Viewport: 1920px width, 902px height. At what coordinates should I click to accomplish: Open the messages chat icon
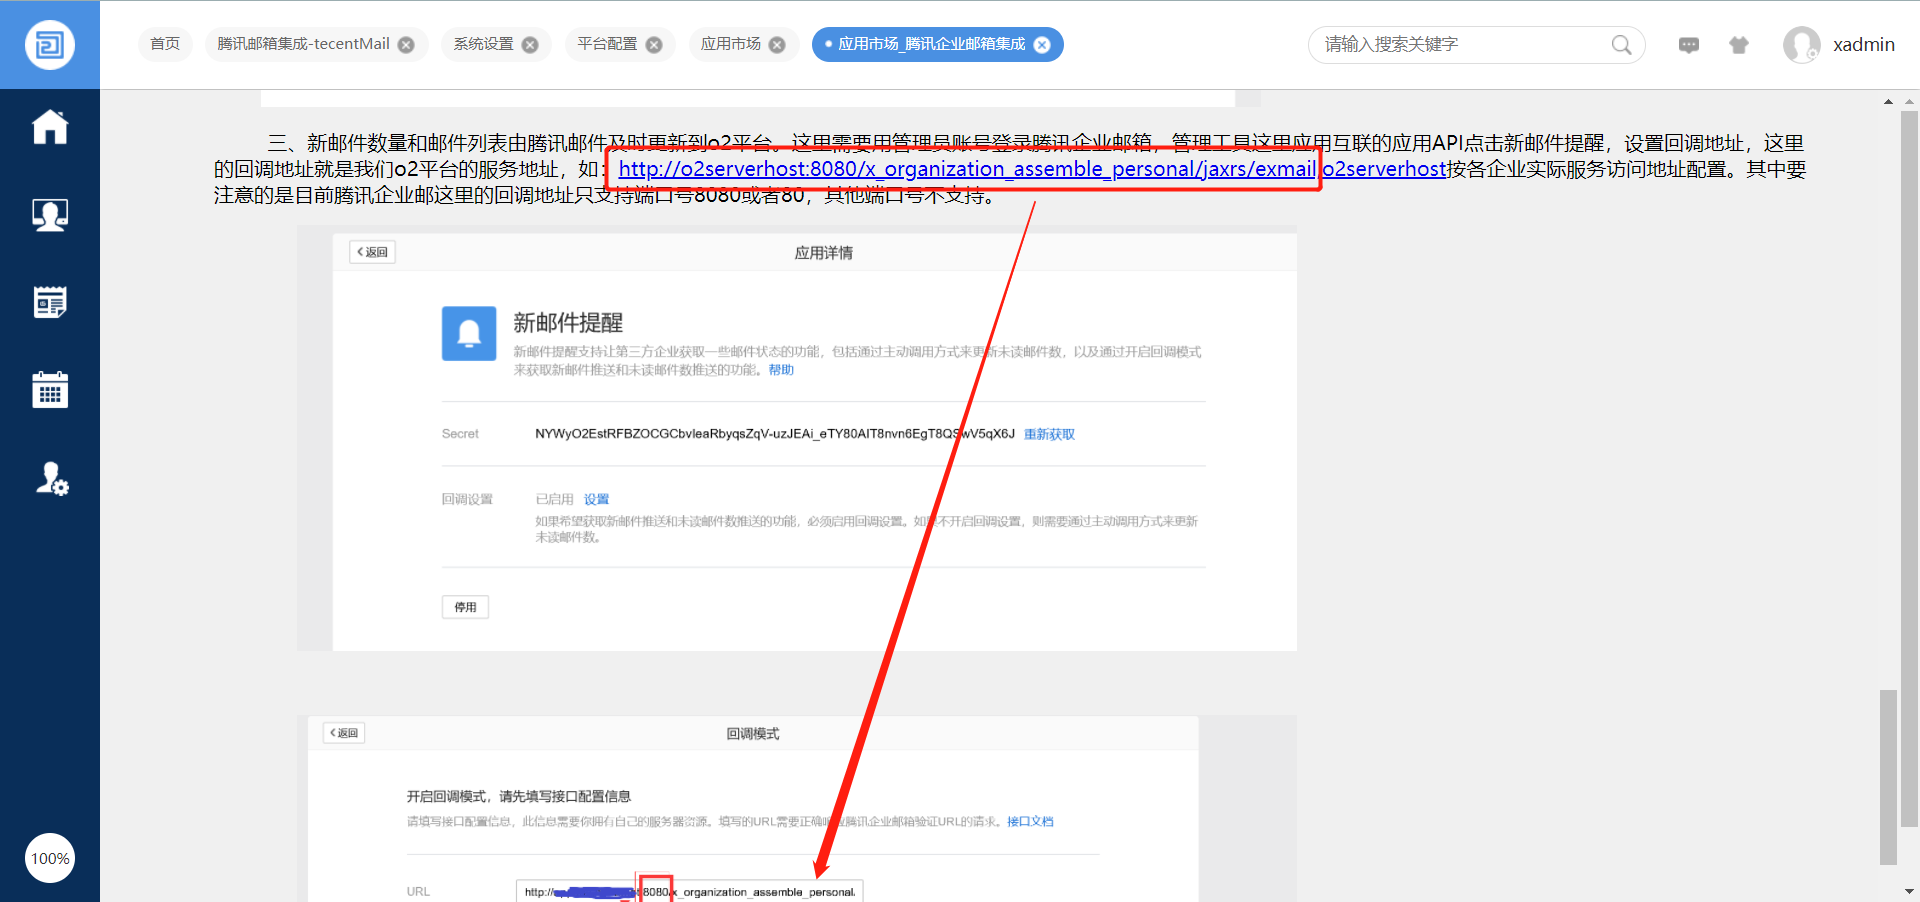tap(1689, 45)
